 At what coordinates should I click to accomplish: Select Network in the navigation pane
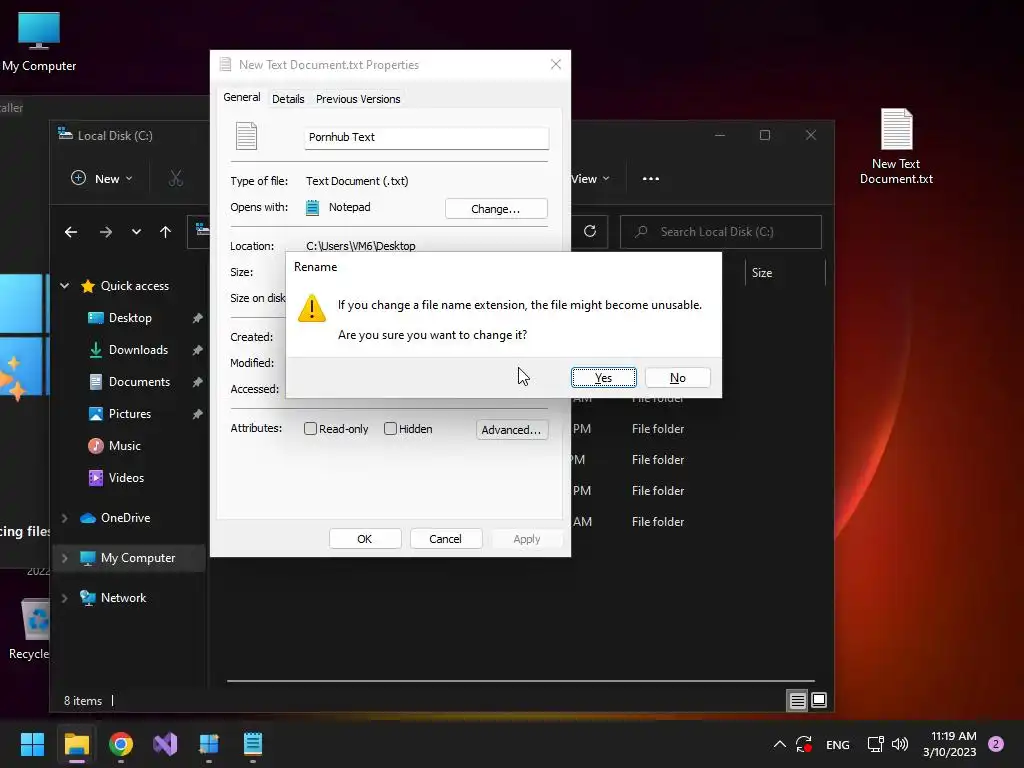coord(123,598)
